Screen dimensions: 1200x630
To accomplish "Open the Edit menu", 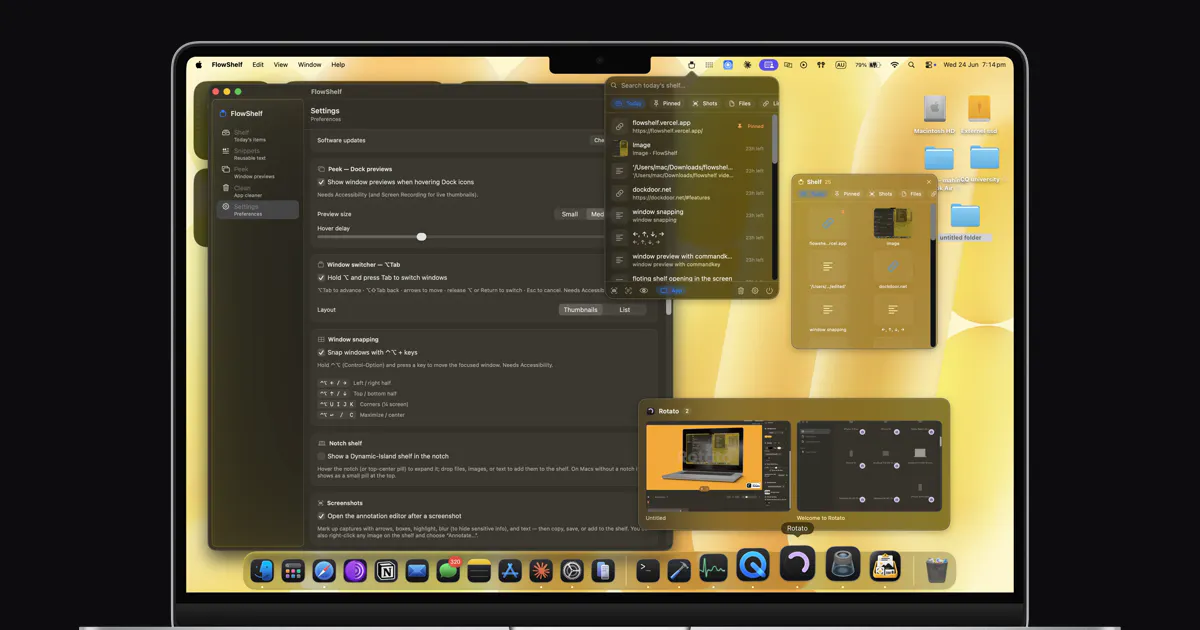I will 258,65.
